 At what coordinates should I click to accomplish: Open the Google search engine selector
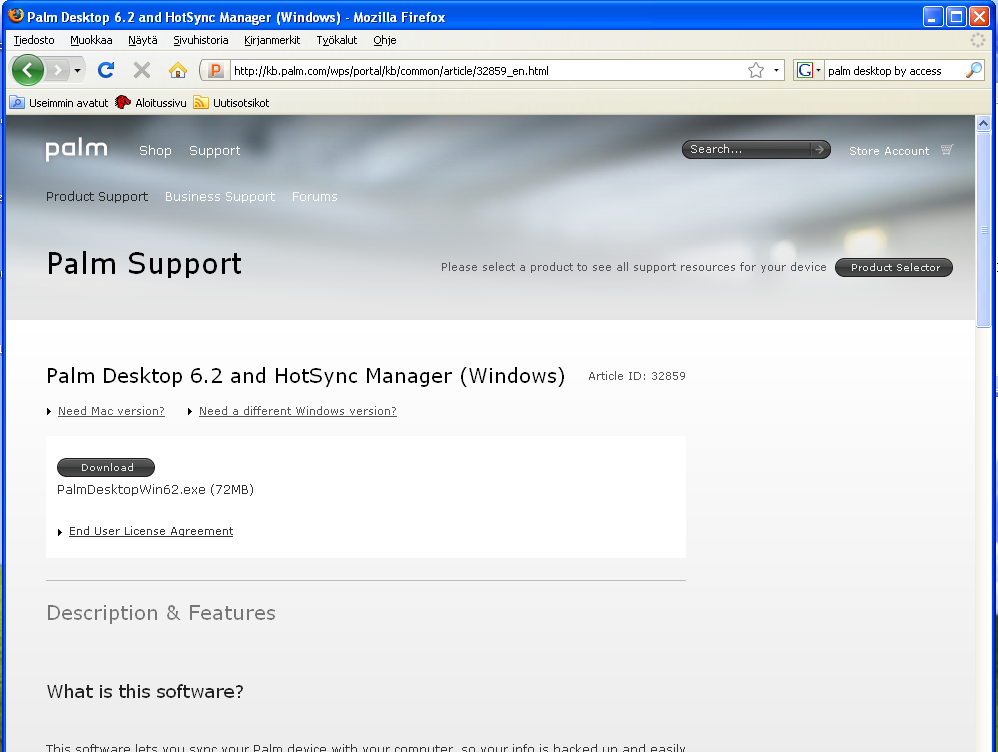click(x=809, y=70)
